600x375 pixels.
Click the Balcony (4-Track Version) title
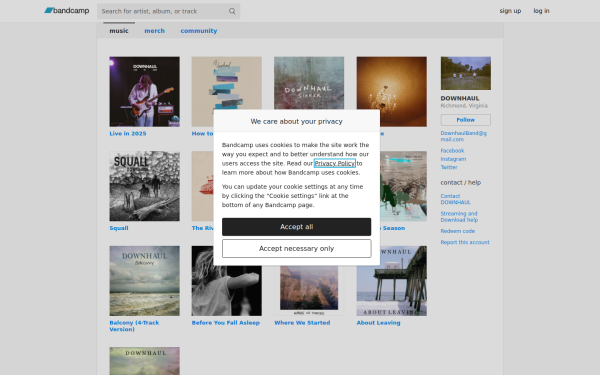(x=134, y=326)
